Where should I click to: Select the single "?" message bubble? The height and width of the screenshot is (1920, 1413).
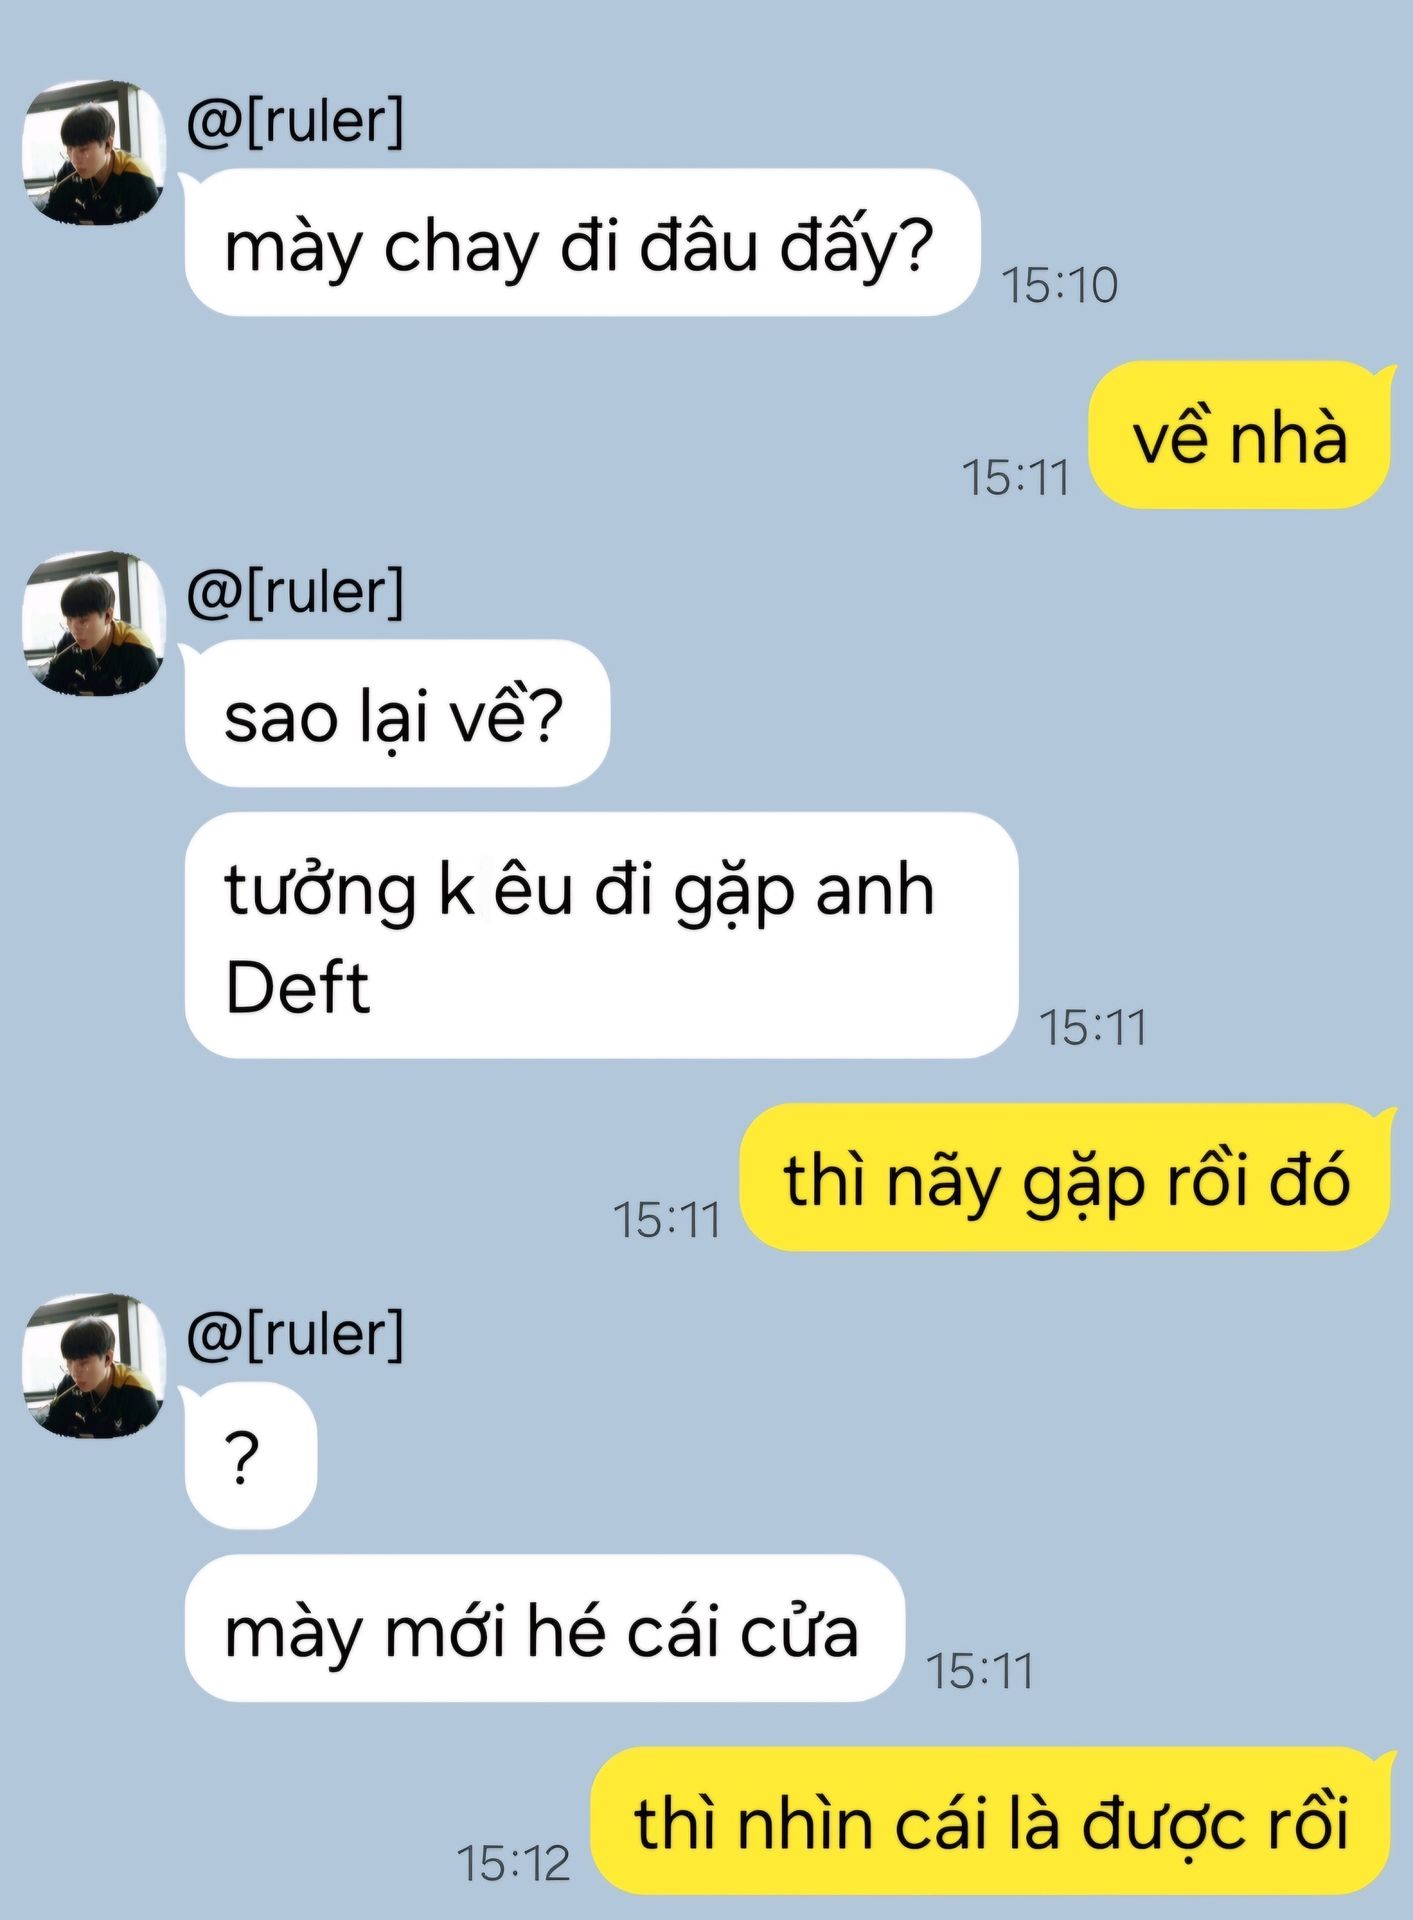tap(251, 1456)
